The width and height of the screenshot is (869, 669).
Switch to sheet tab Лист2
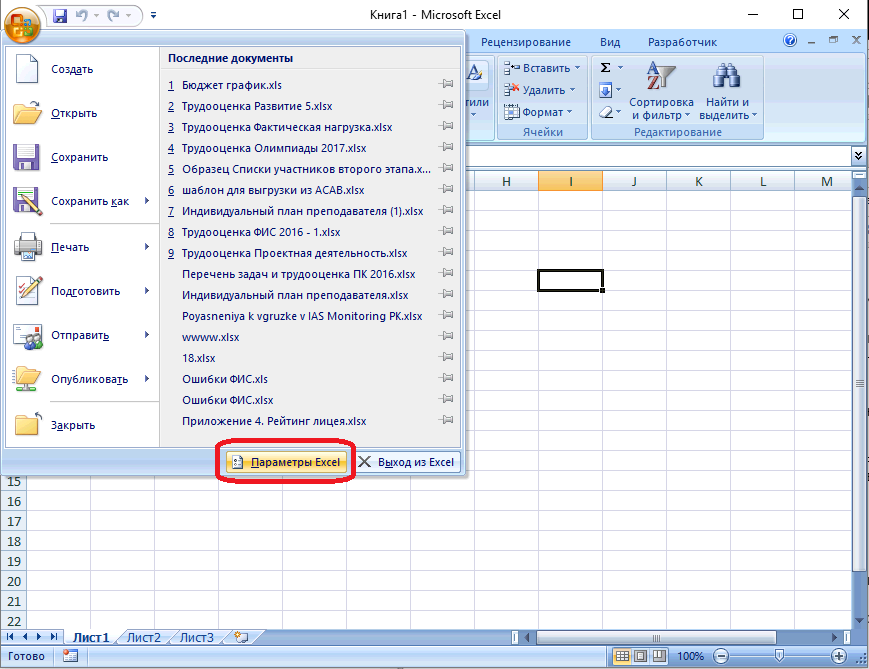pos(144,637)
